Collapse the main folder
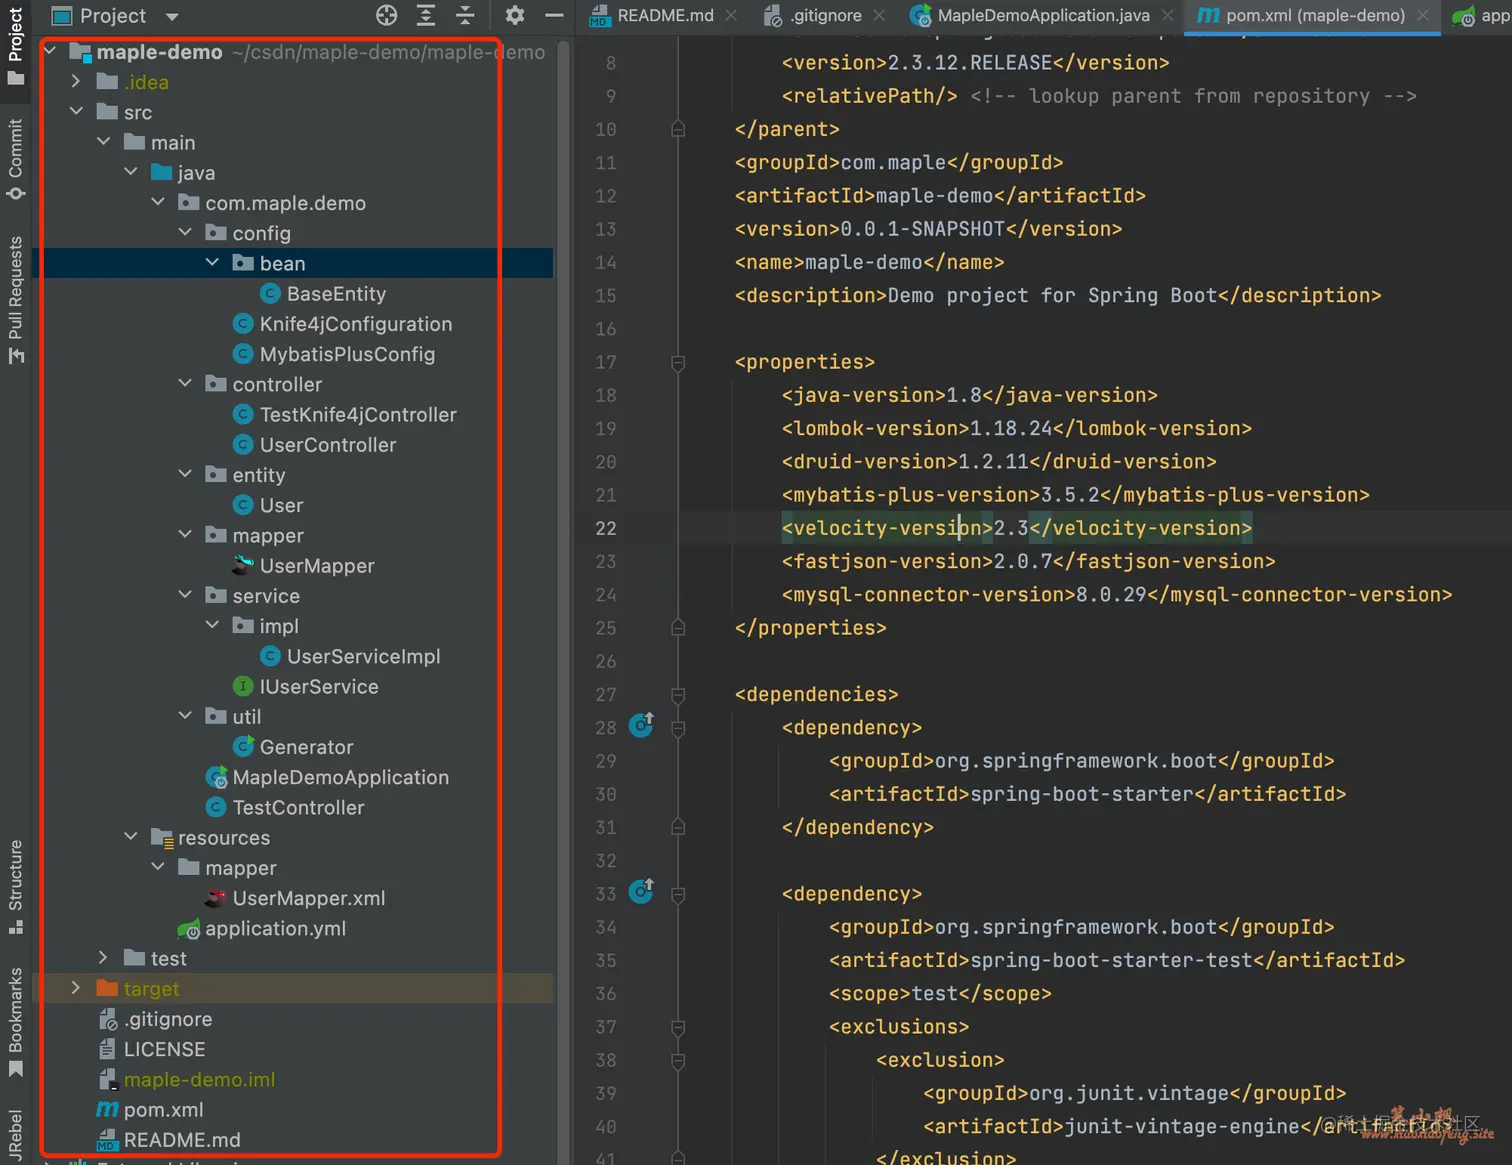 click(x=104, y=142)
